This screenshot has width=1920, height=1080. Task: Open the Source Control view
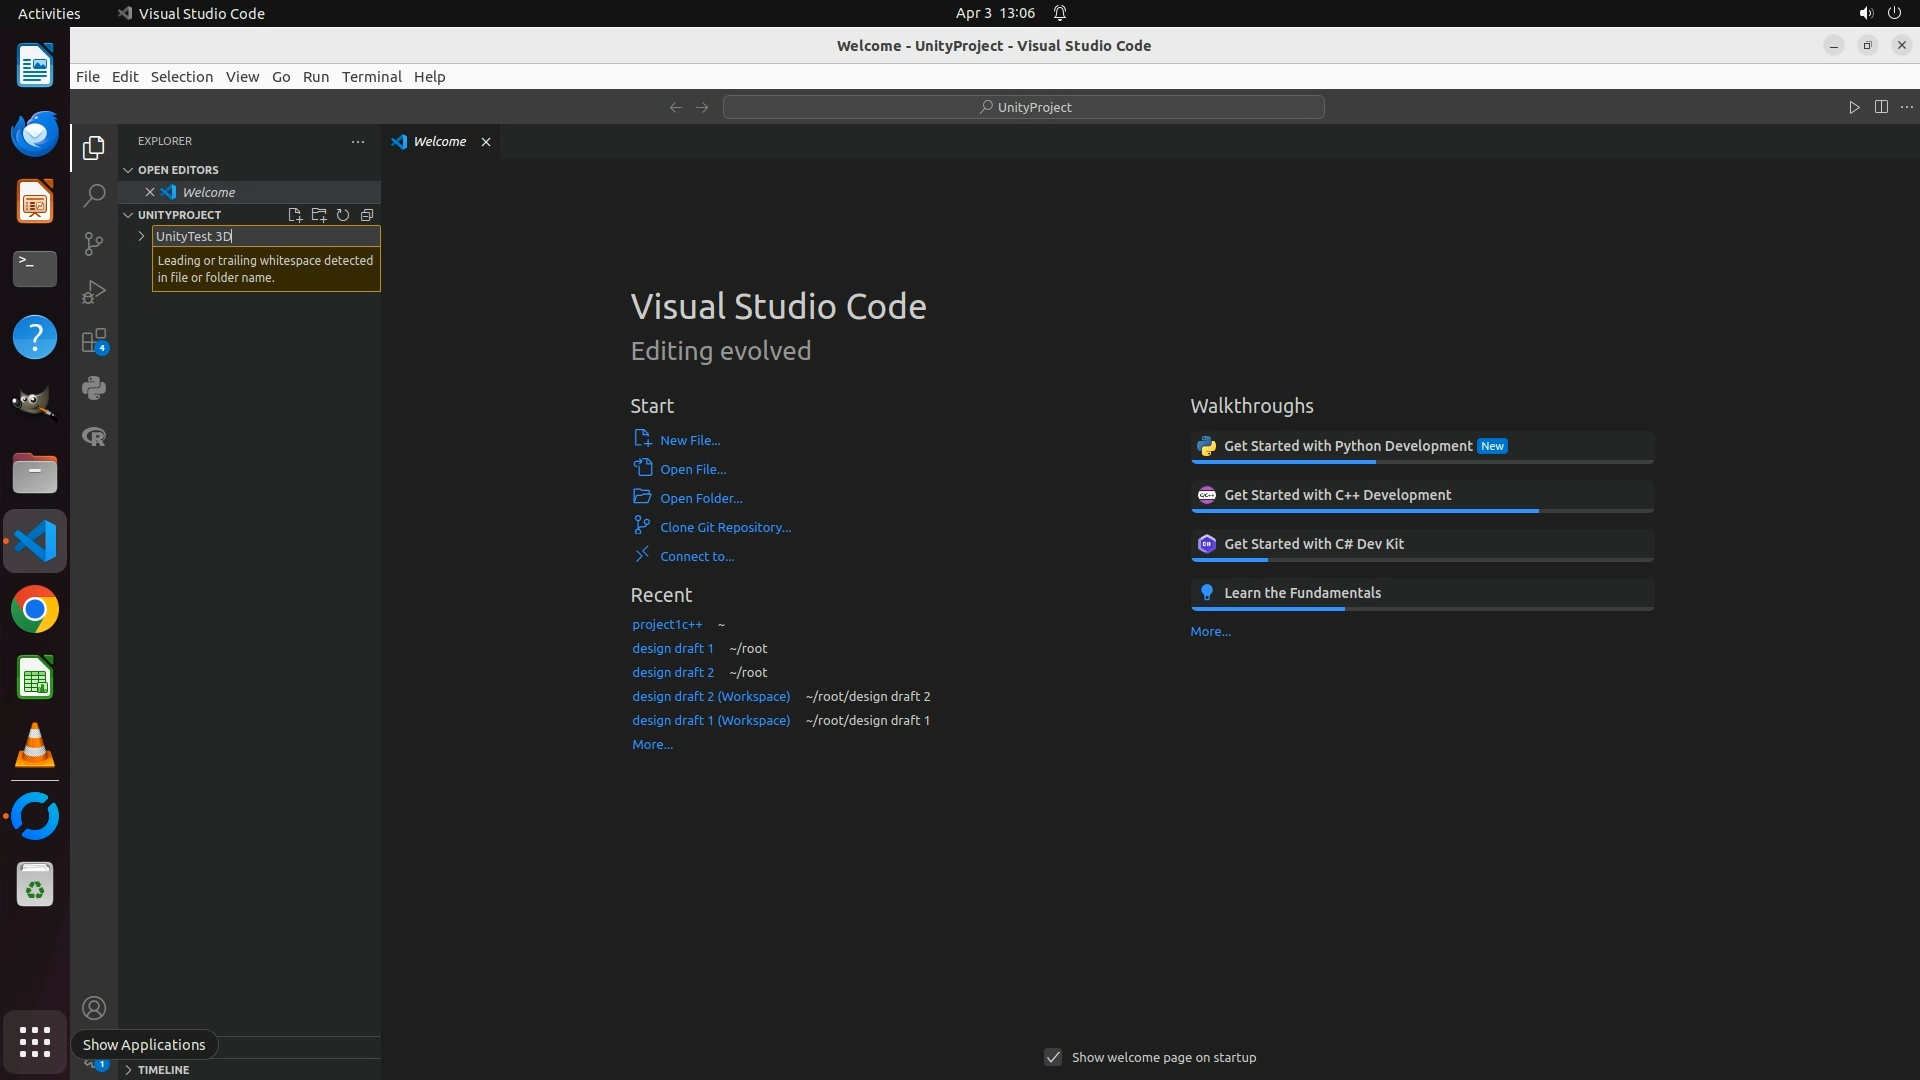point(94,244)
